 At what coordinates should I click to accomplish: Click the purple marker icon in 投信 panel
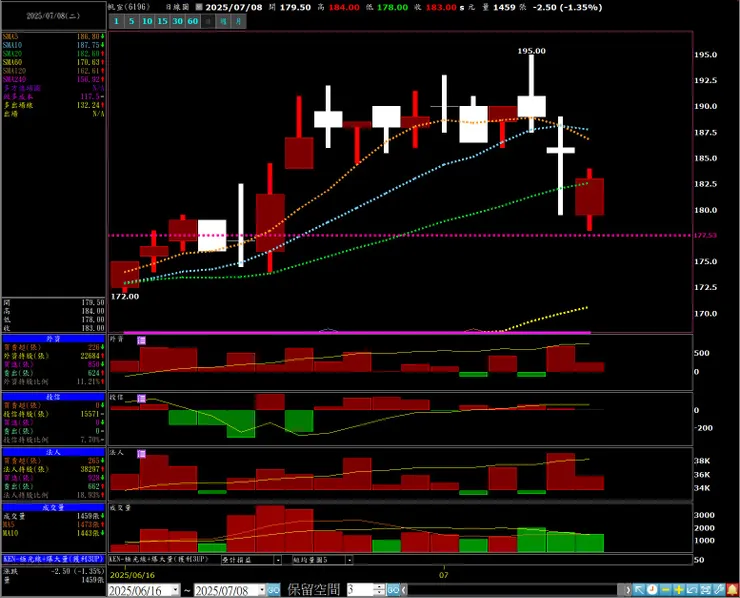(x=141, y=398)
